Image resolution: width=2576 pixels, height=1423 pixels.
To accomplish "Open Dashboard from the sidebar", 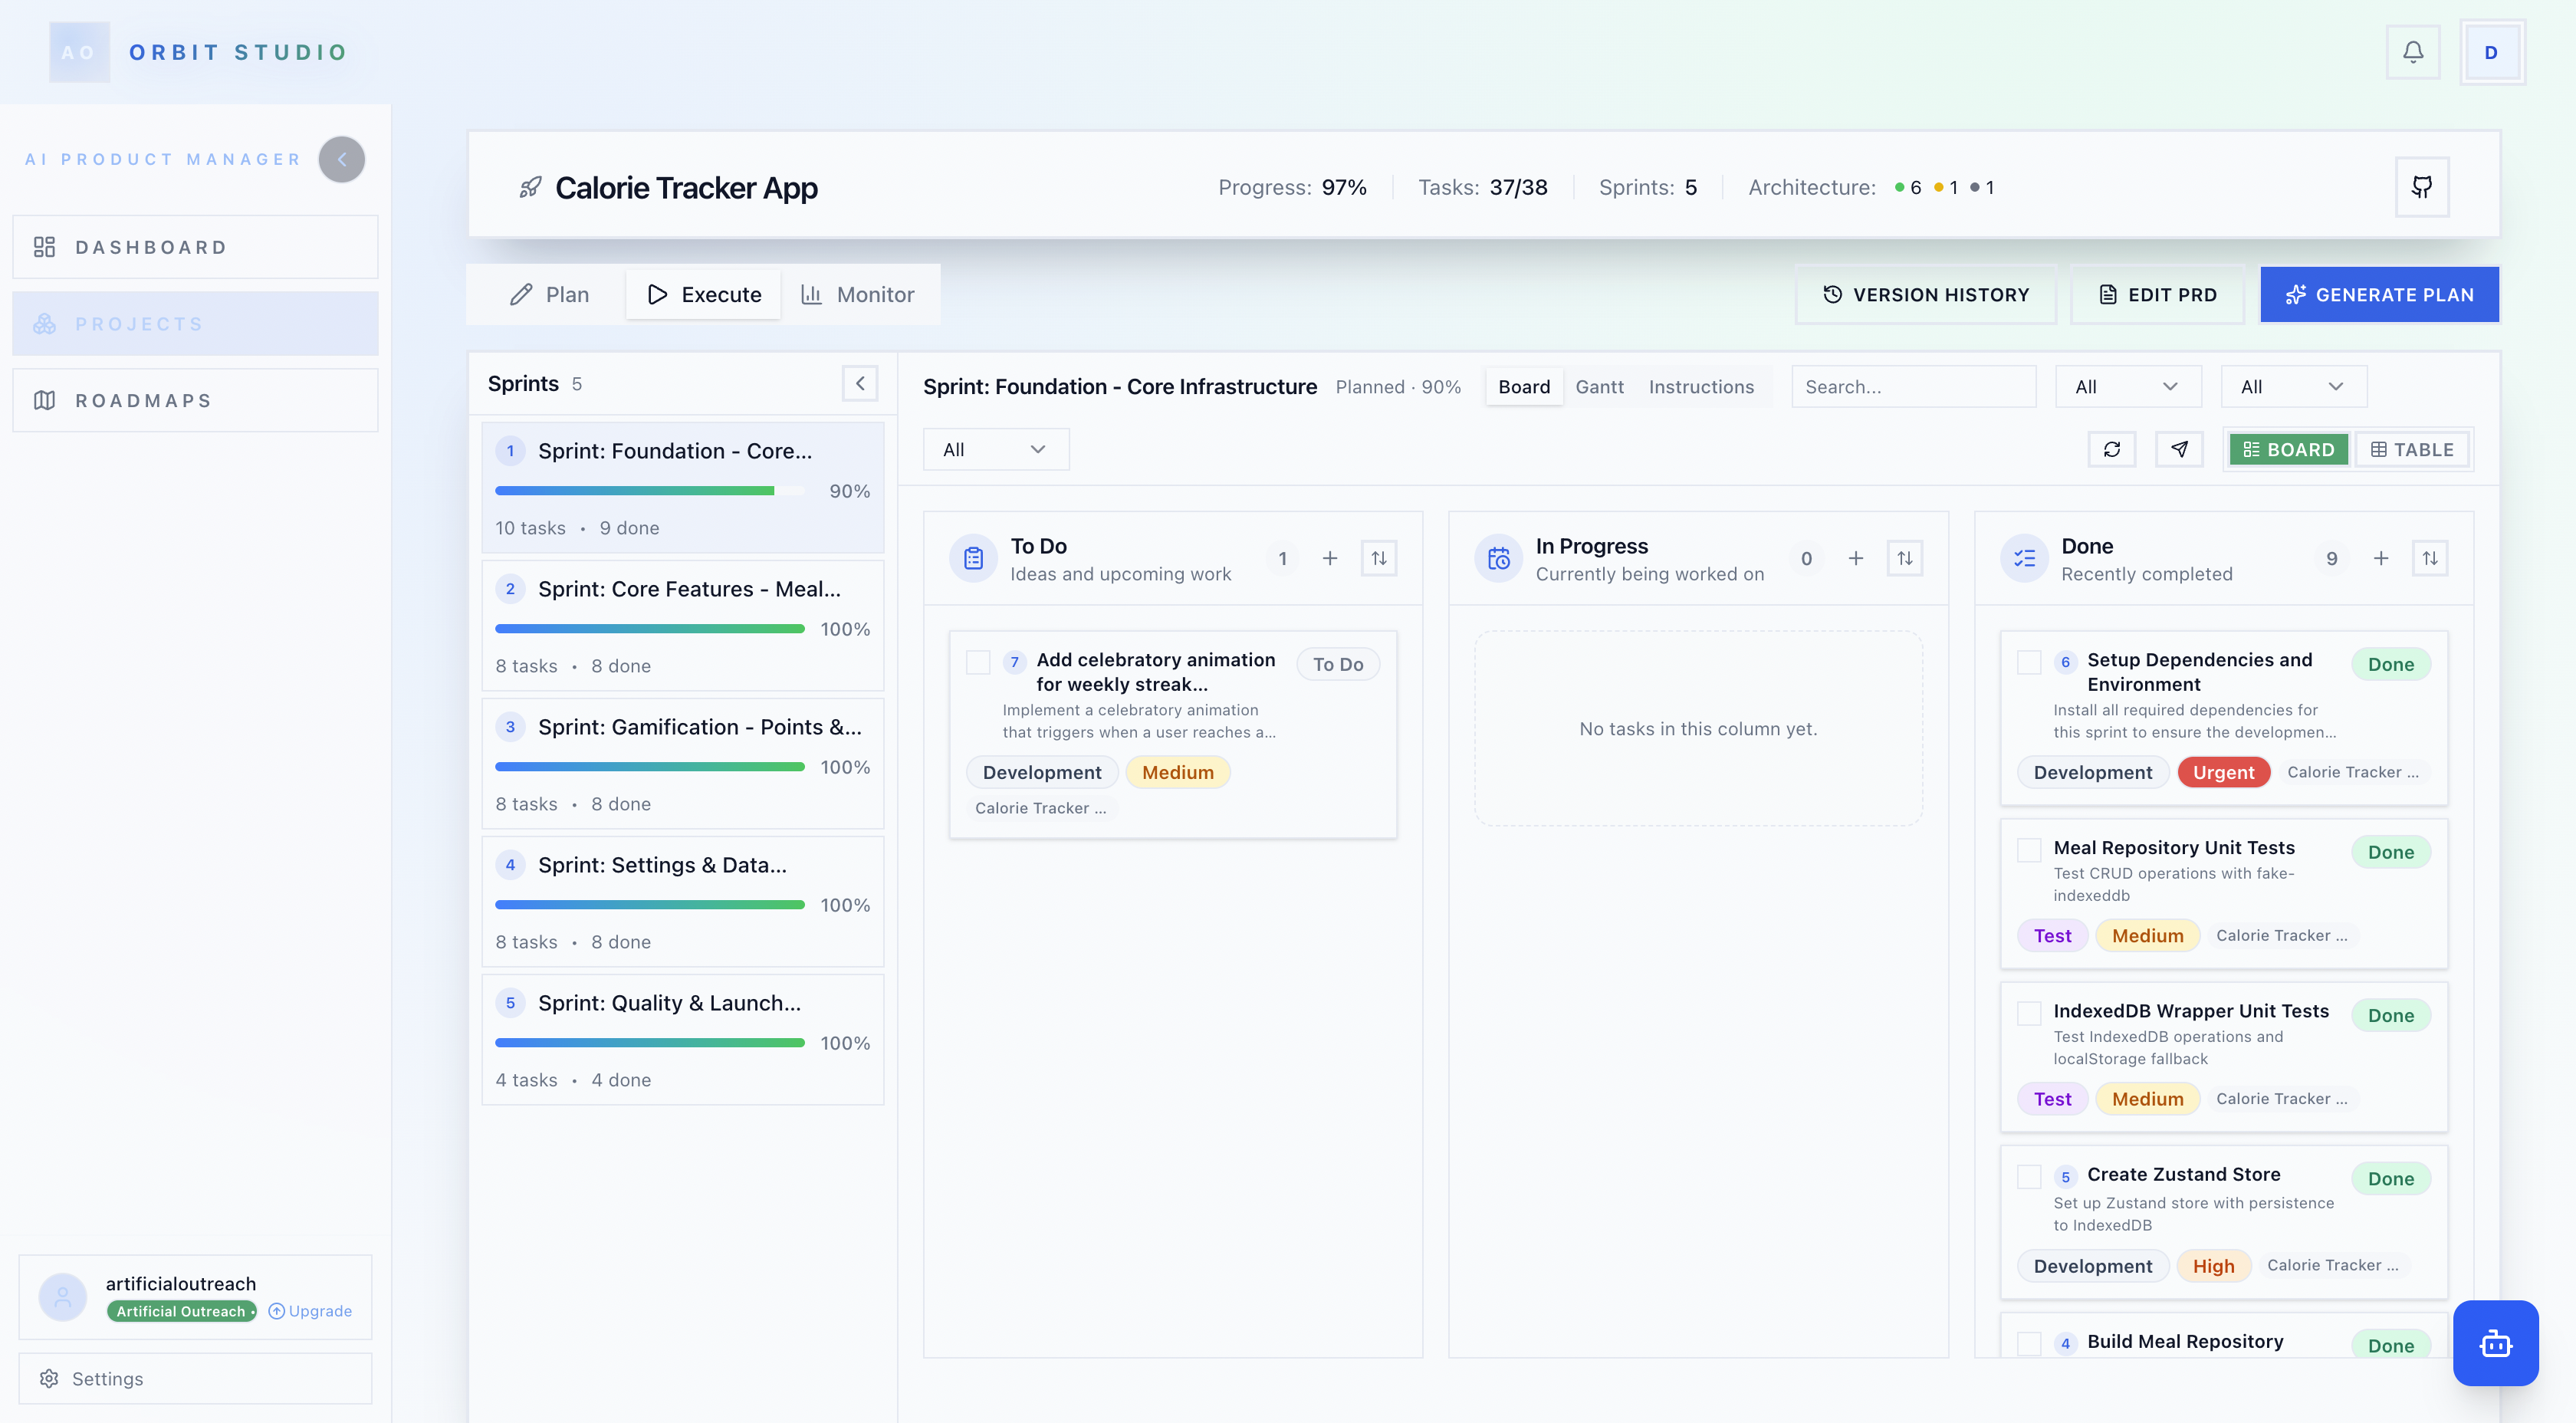I will (x=195, y=247).
